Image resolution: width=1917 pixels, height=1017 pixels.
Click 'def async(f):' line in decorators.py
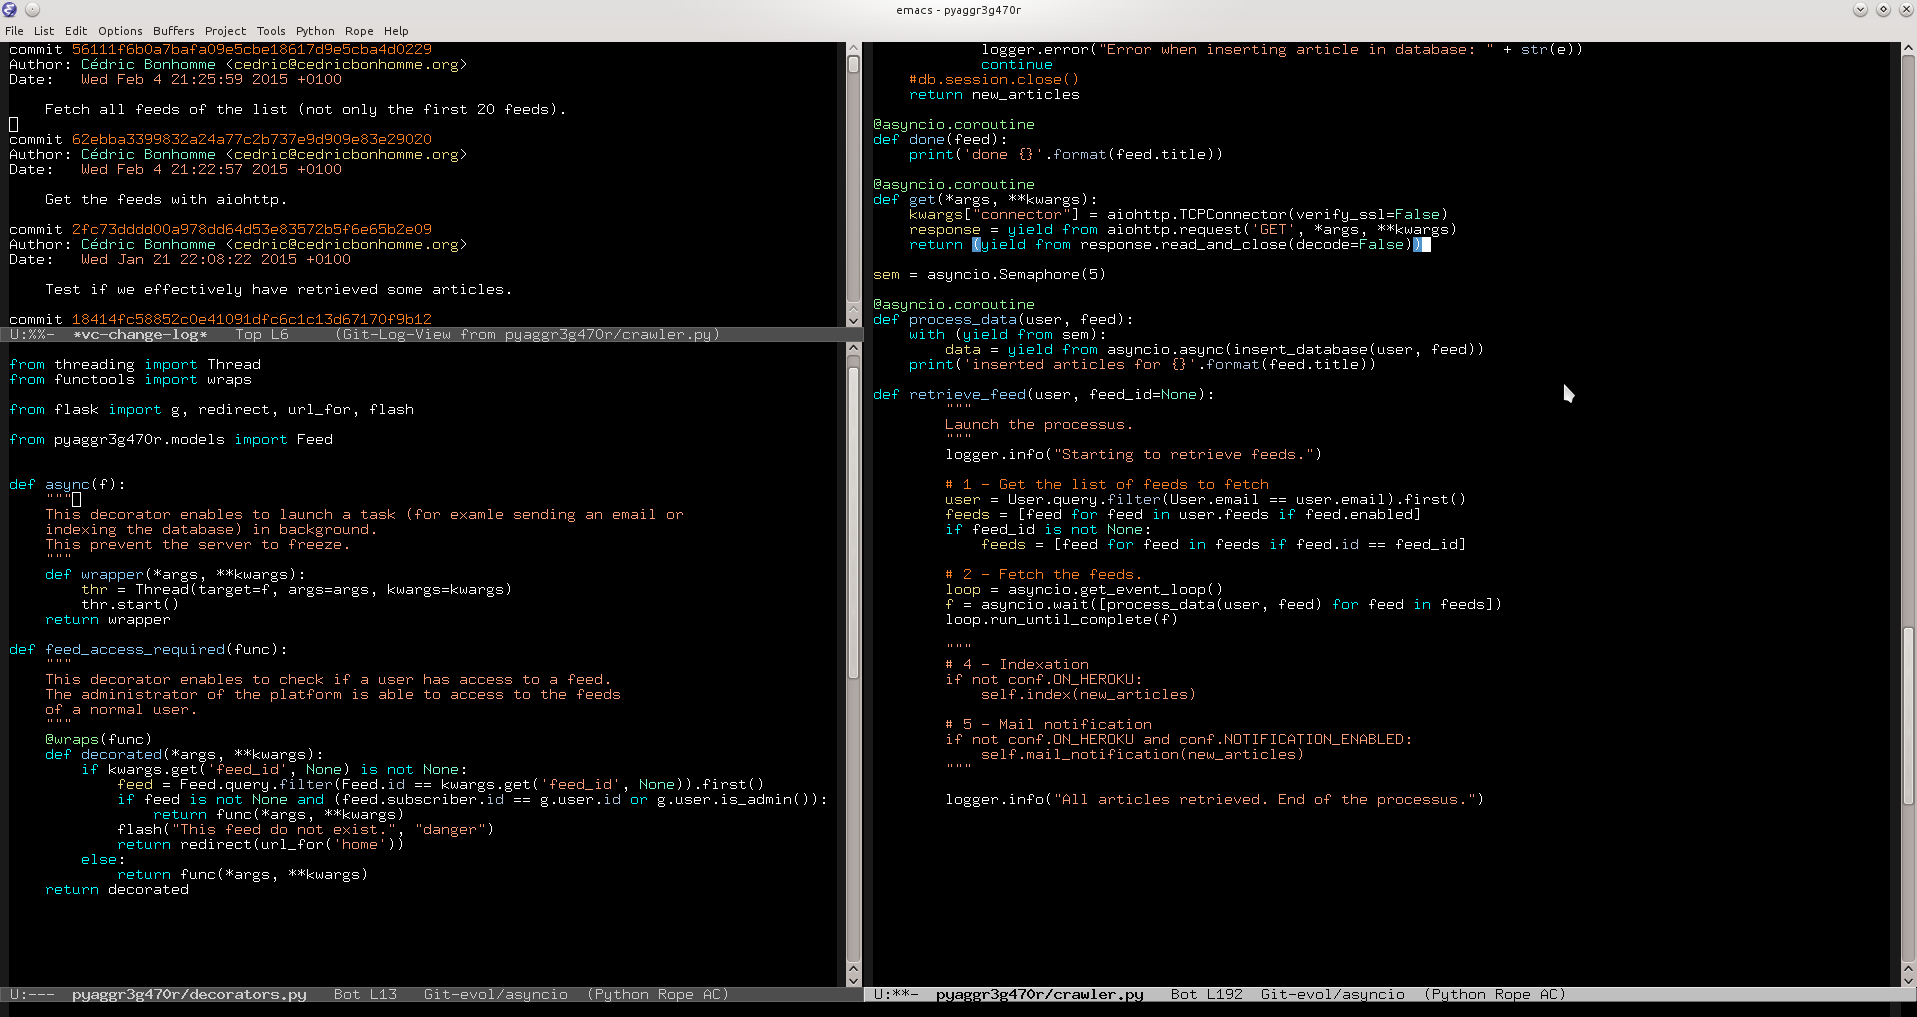[68, 484]
